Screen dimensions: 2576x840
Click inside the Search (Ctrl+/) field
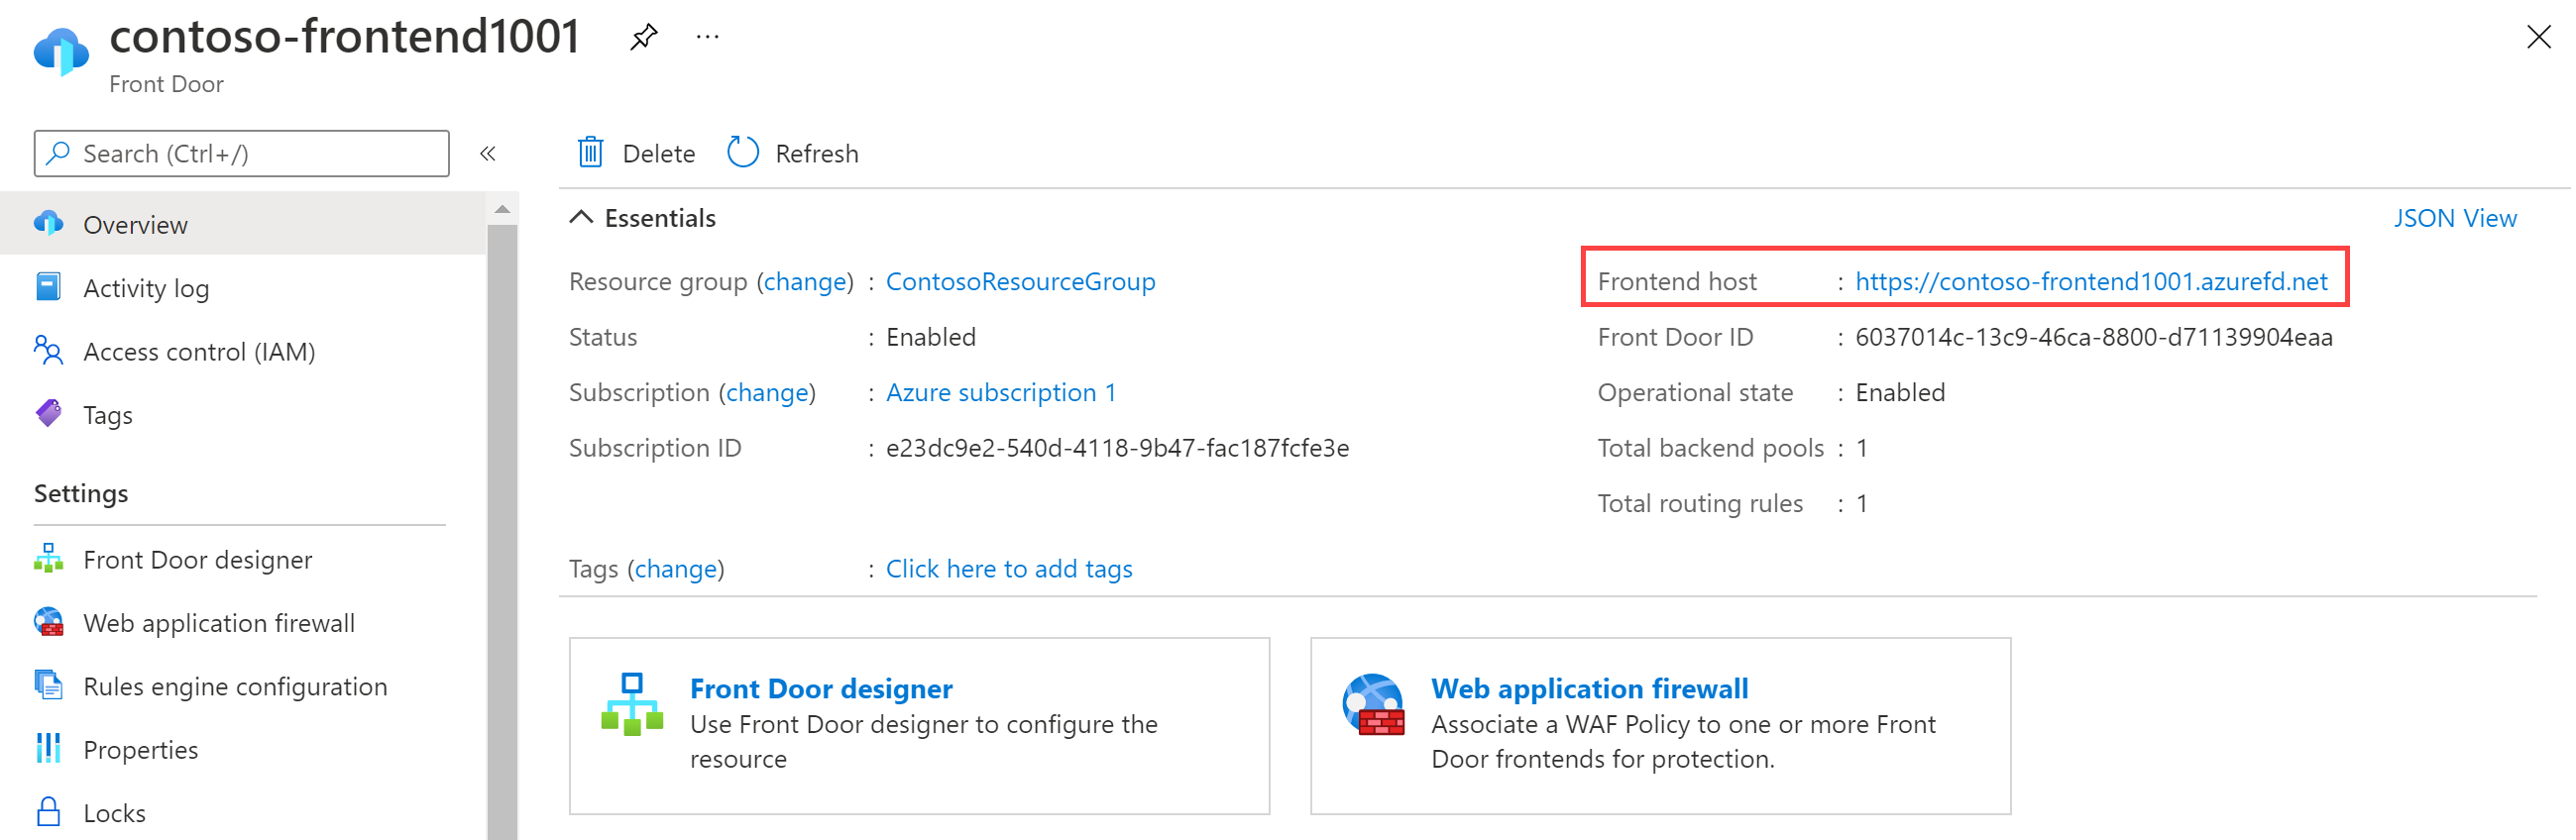(x=240, y=153)
